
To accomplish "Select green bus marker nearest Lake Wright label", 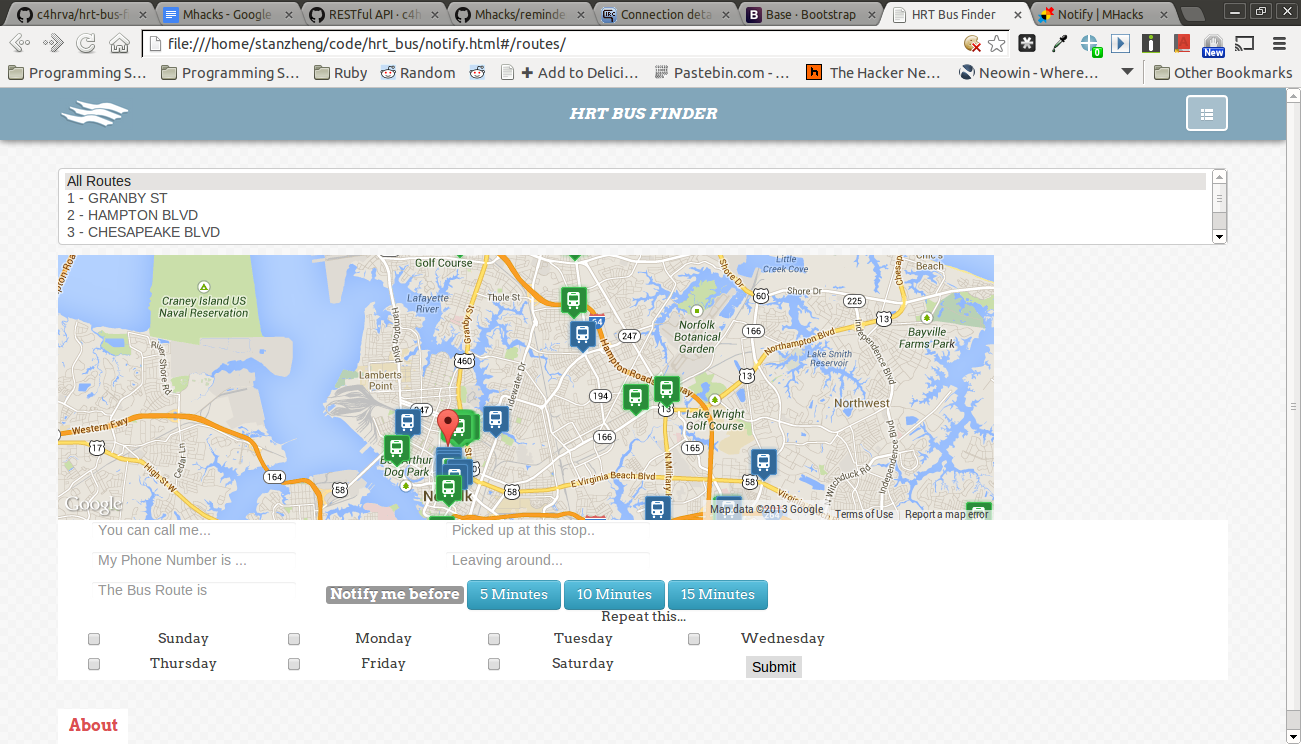I will tap(667, 391).
